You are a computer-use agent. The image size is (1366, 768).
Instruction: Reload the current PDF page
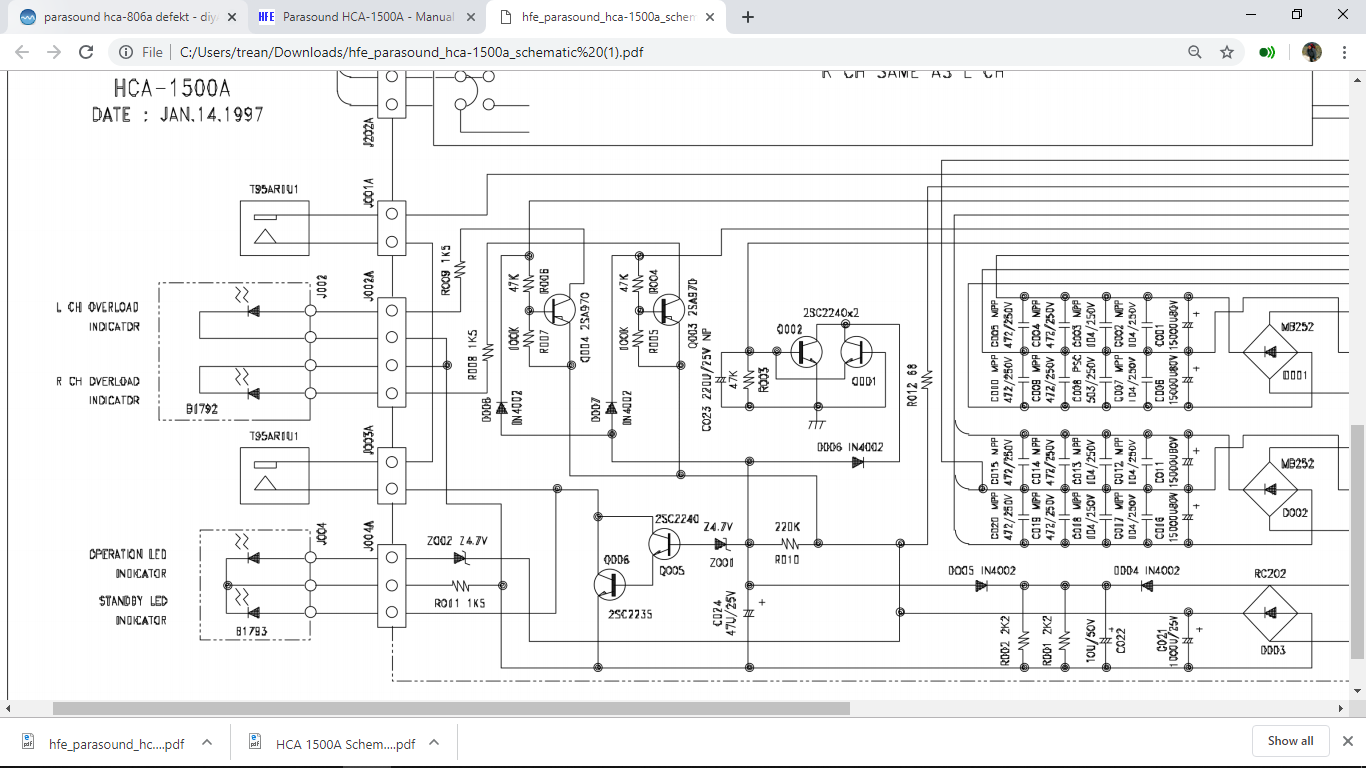point(86,52)
